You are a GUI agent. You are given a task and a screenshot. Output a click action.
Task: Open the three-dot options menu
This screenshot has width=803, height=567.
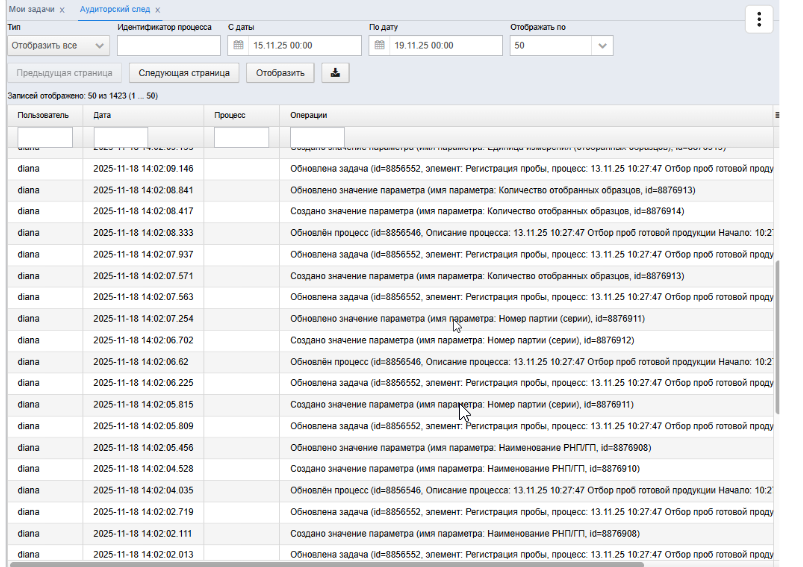pos(759,19)
